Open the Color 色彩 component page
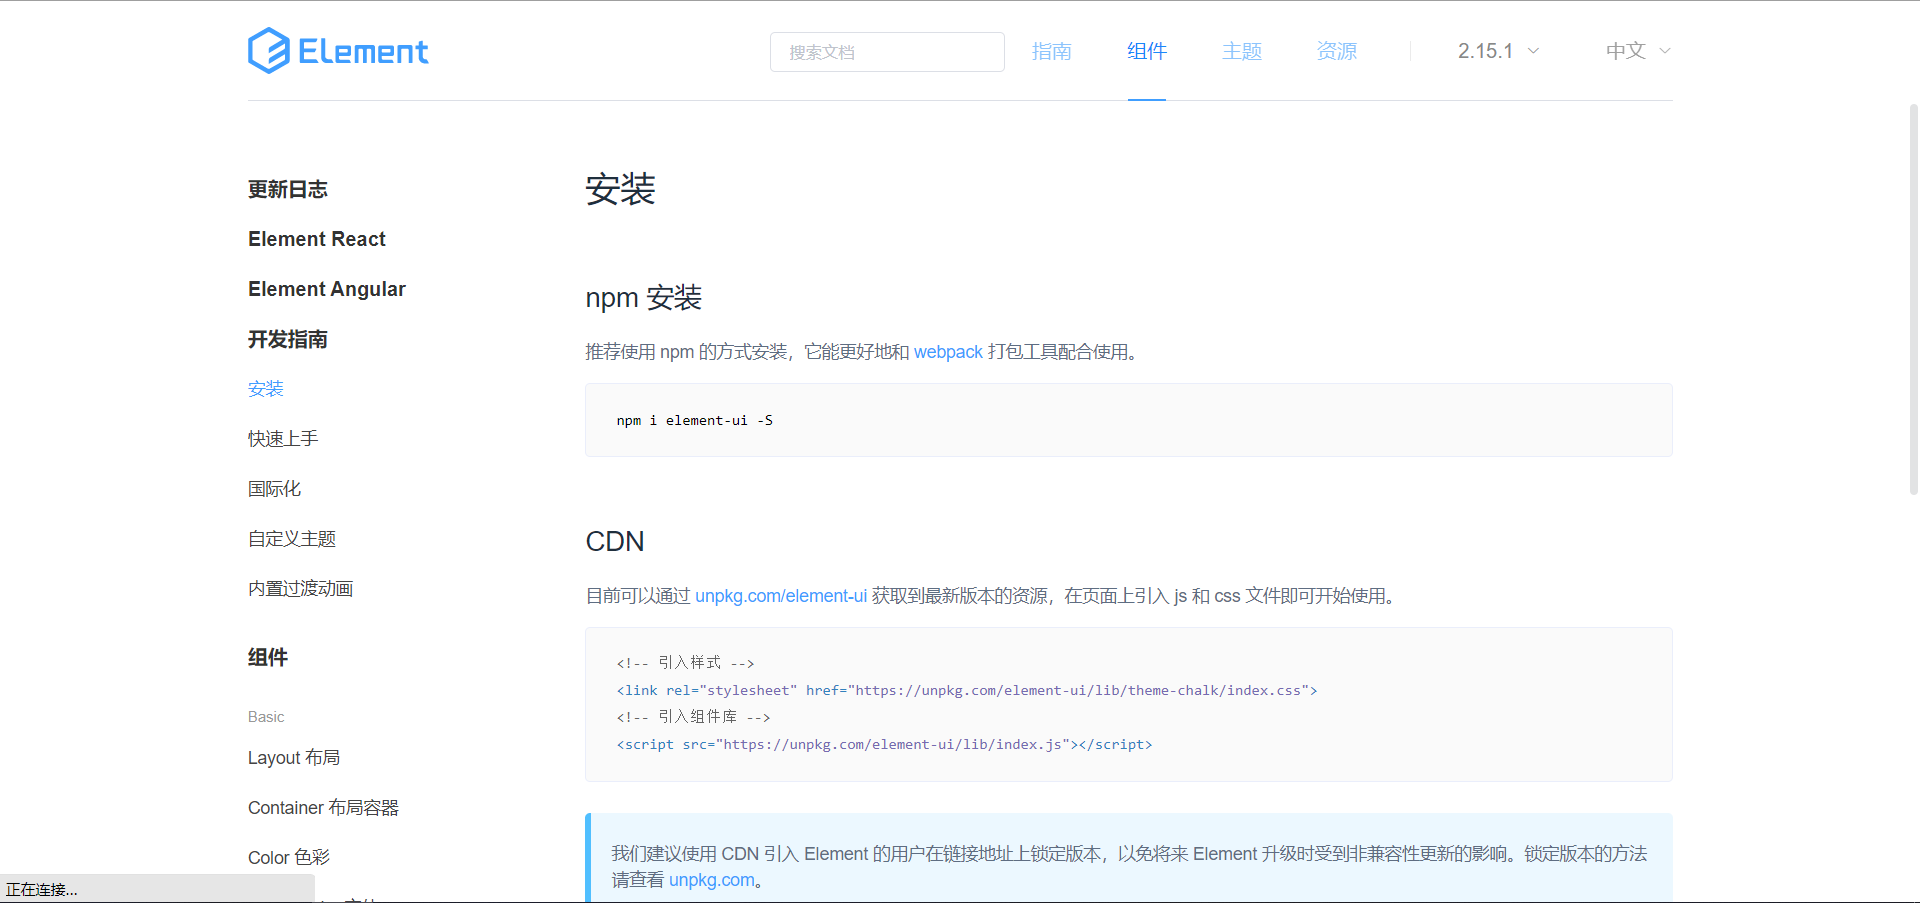1920x903 pixels. (288, 857)
